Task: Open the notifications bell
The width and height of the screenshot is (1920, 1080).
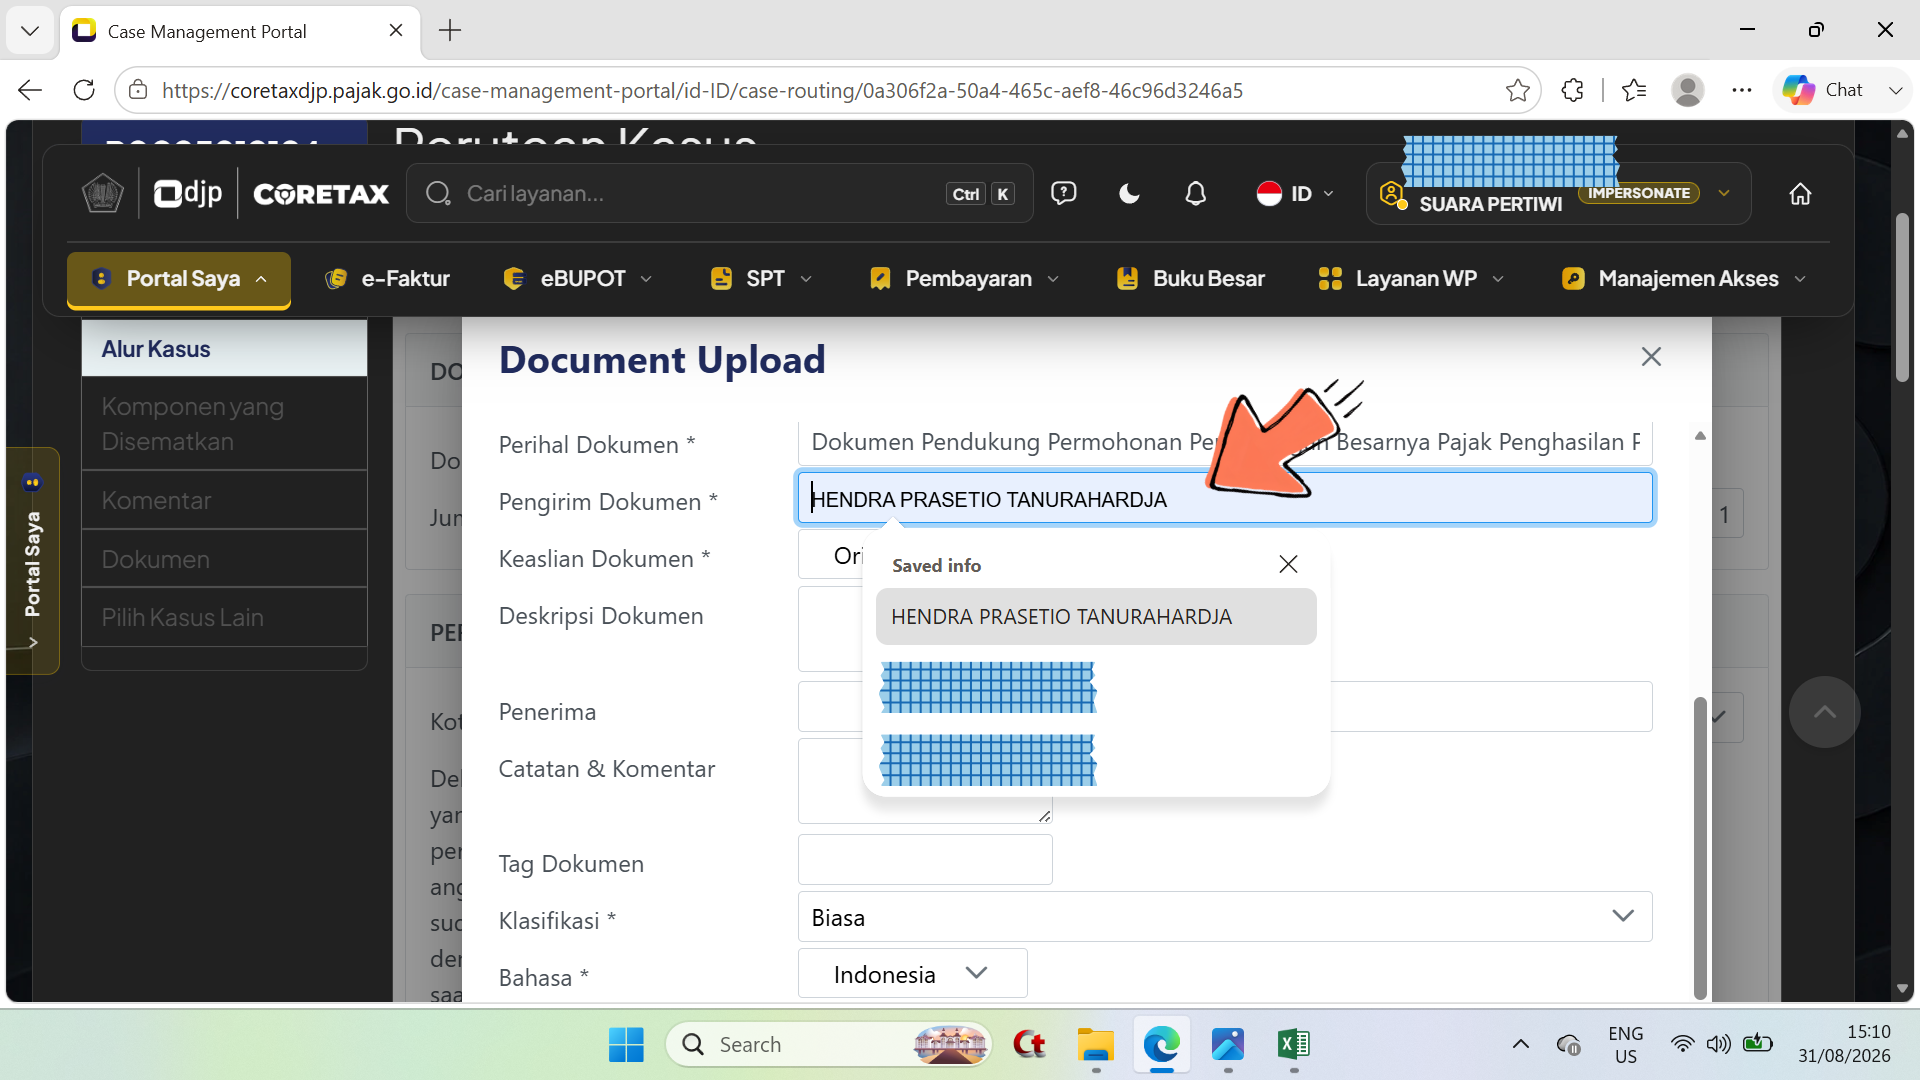Action: (x=1195, y=194)
